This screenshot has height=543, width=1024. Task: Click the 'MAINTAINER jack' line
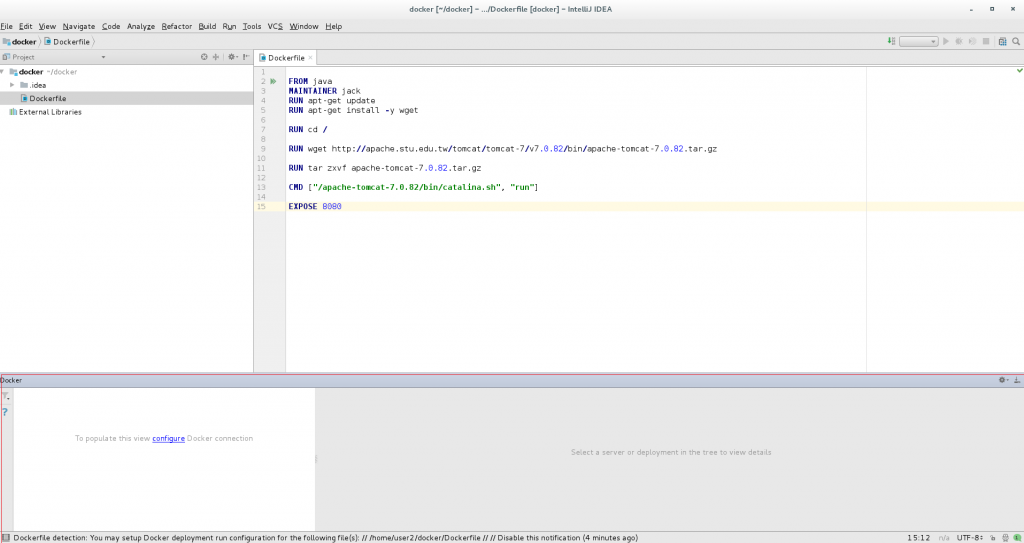point(324,91)
